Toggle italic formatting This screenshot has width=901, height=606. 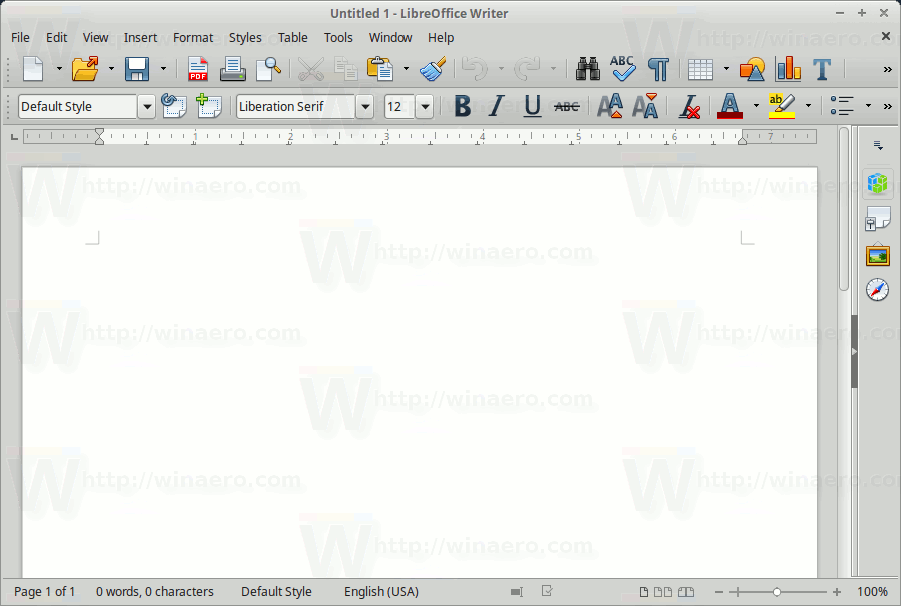[496, 105]
